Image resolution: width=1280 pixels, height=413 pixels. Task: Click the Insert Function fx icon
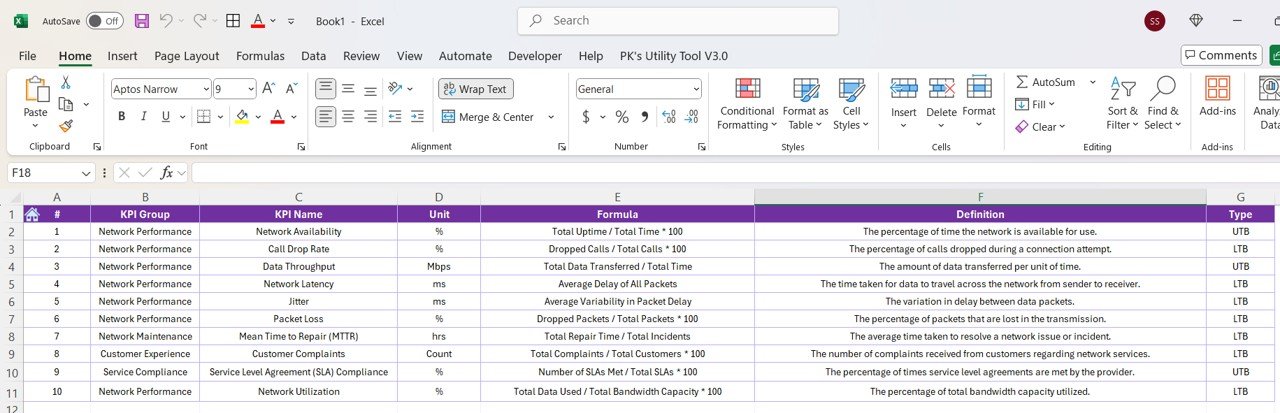pyautogui.click(x=167, y=173)
